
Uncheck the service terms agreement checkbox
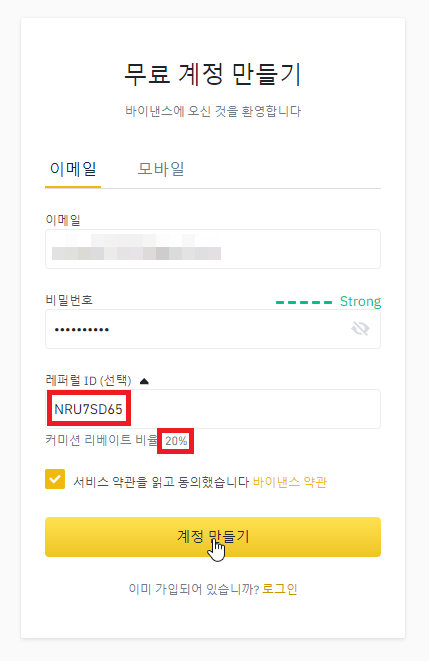point(55,479)
